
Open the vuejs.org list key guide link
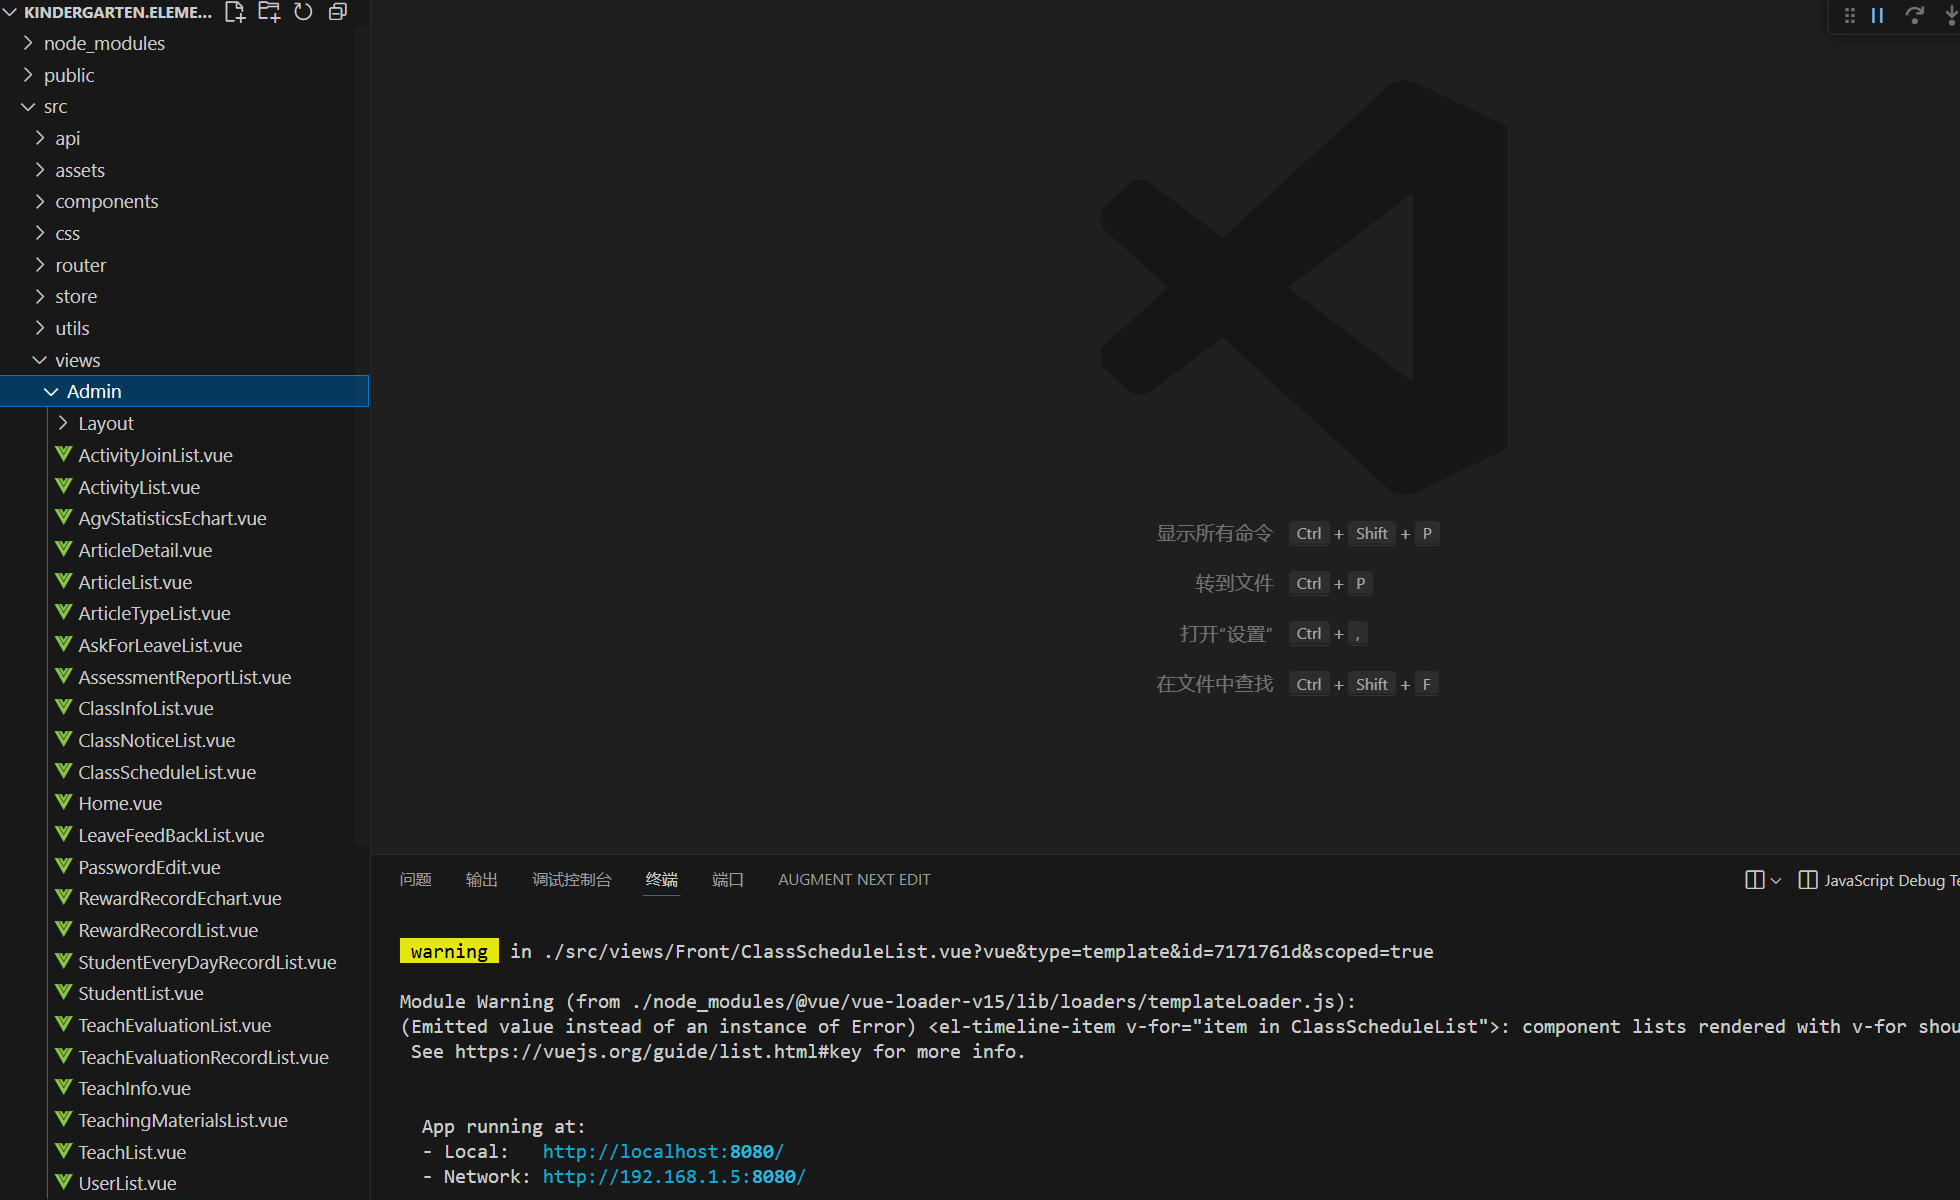(657, 1052)
